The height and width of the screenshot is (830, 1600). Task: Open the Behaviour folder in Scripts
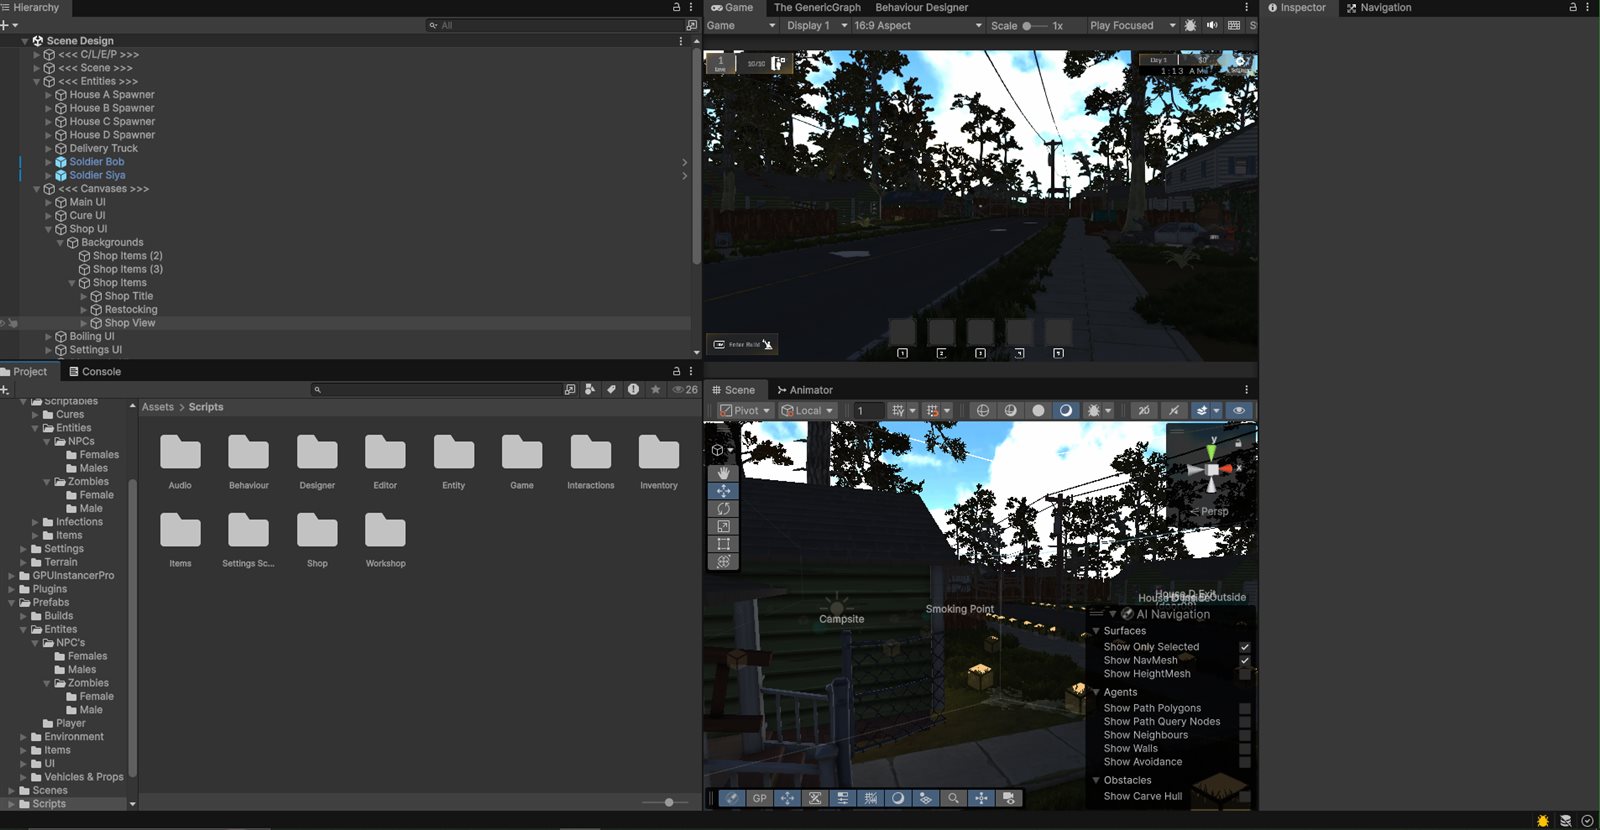pos(248,462)
